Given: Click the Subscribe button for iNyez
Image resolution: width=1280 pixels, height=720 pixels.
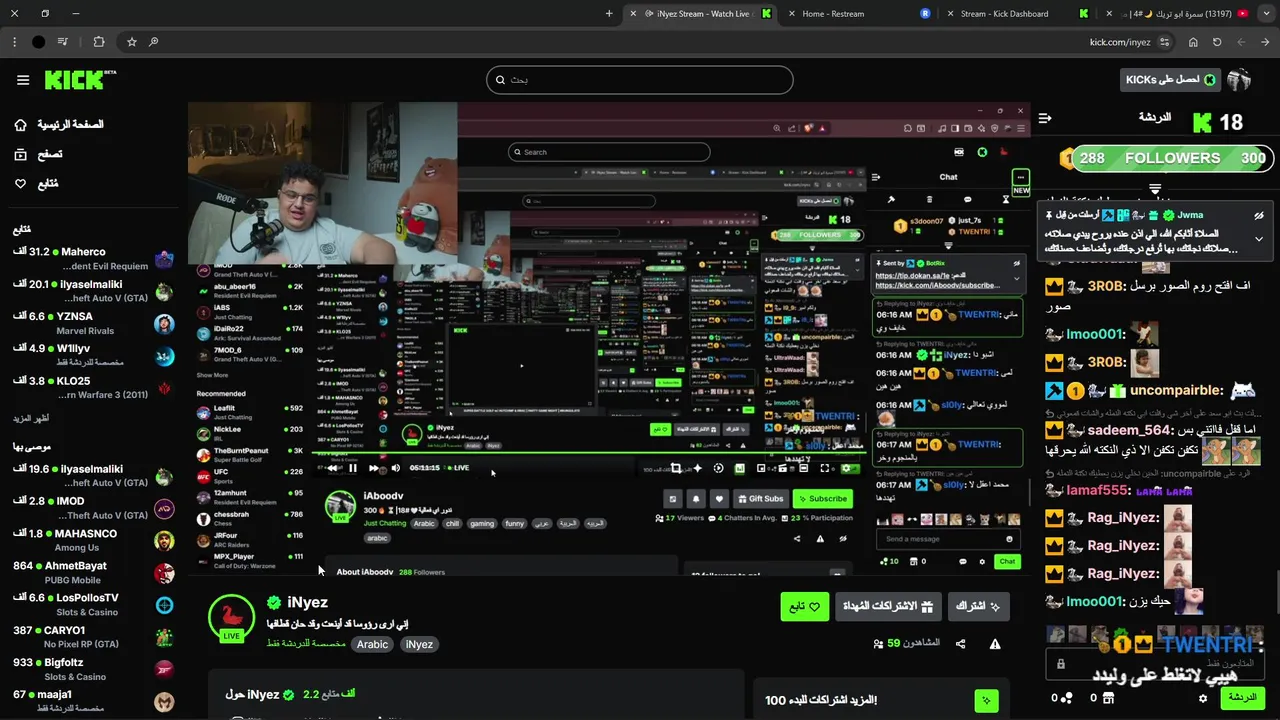Looking at the screenshot, I should 978,606.
